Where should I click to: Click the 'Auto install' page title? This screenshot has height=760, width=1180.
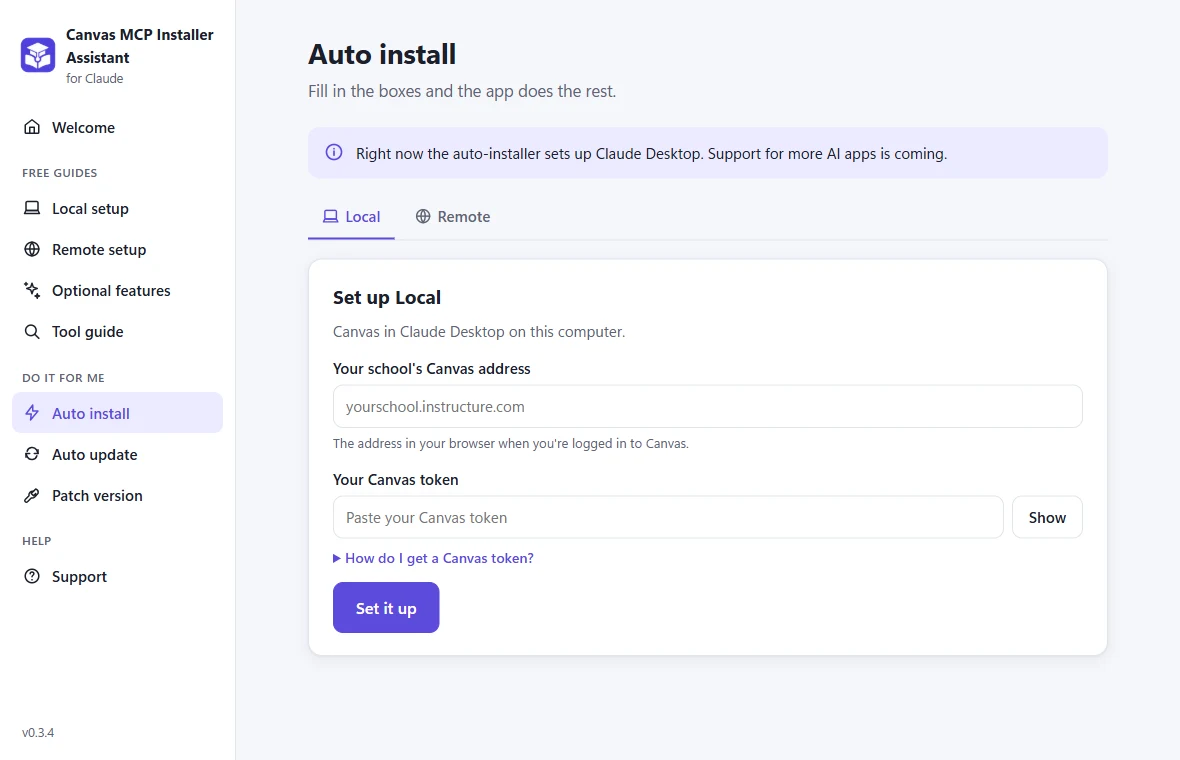point(382,54)
